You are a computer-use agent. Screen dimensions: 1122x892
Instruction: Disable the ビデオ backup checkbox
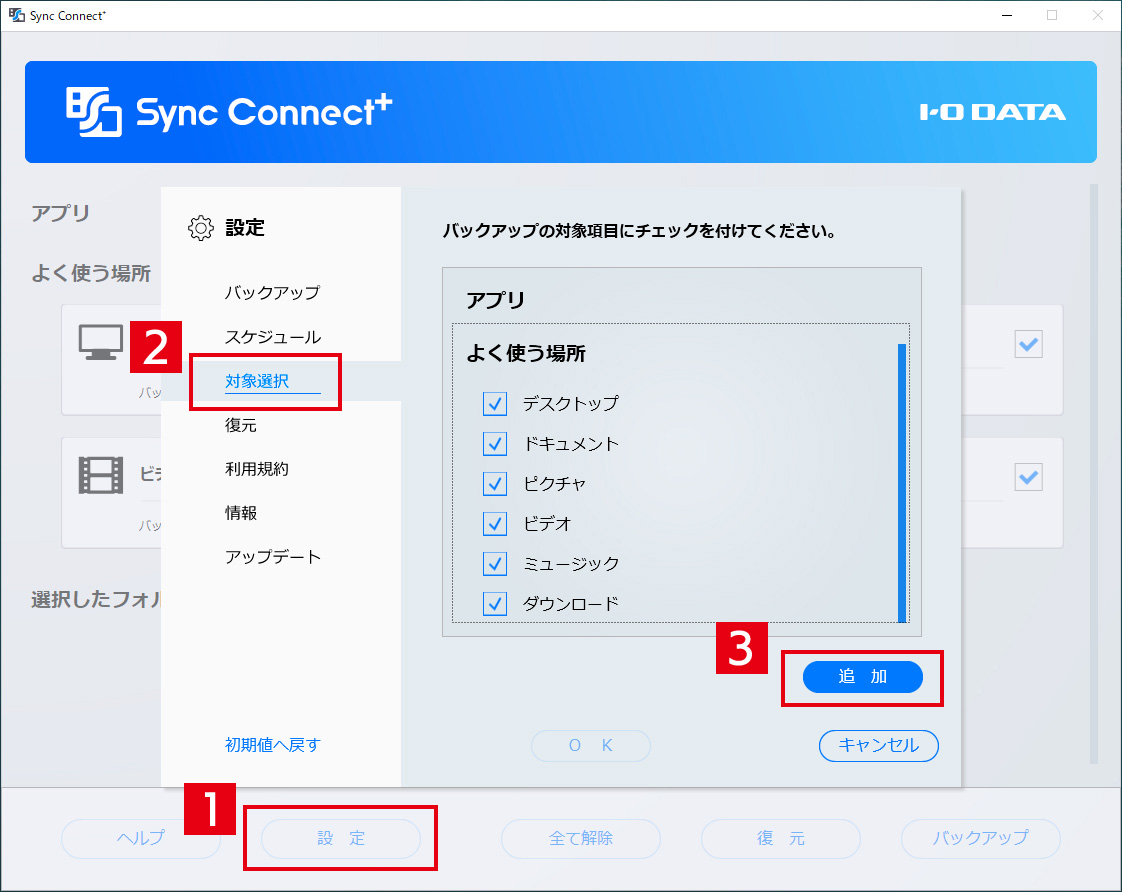[x=495, y=524]
